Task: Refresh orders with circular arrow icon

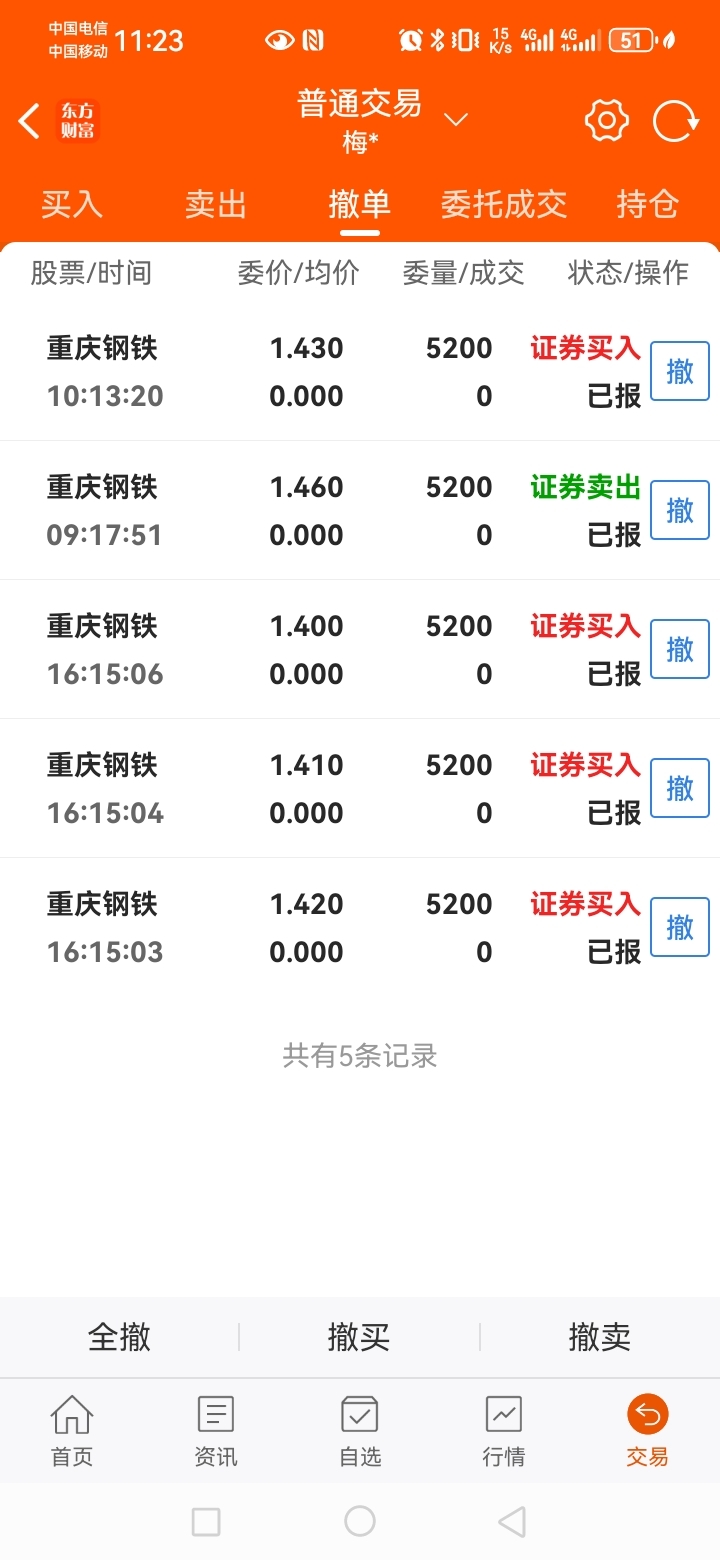Action: [676, 122]
